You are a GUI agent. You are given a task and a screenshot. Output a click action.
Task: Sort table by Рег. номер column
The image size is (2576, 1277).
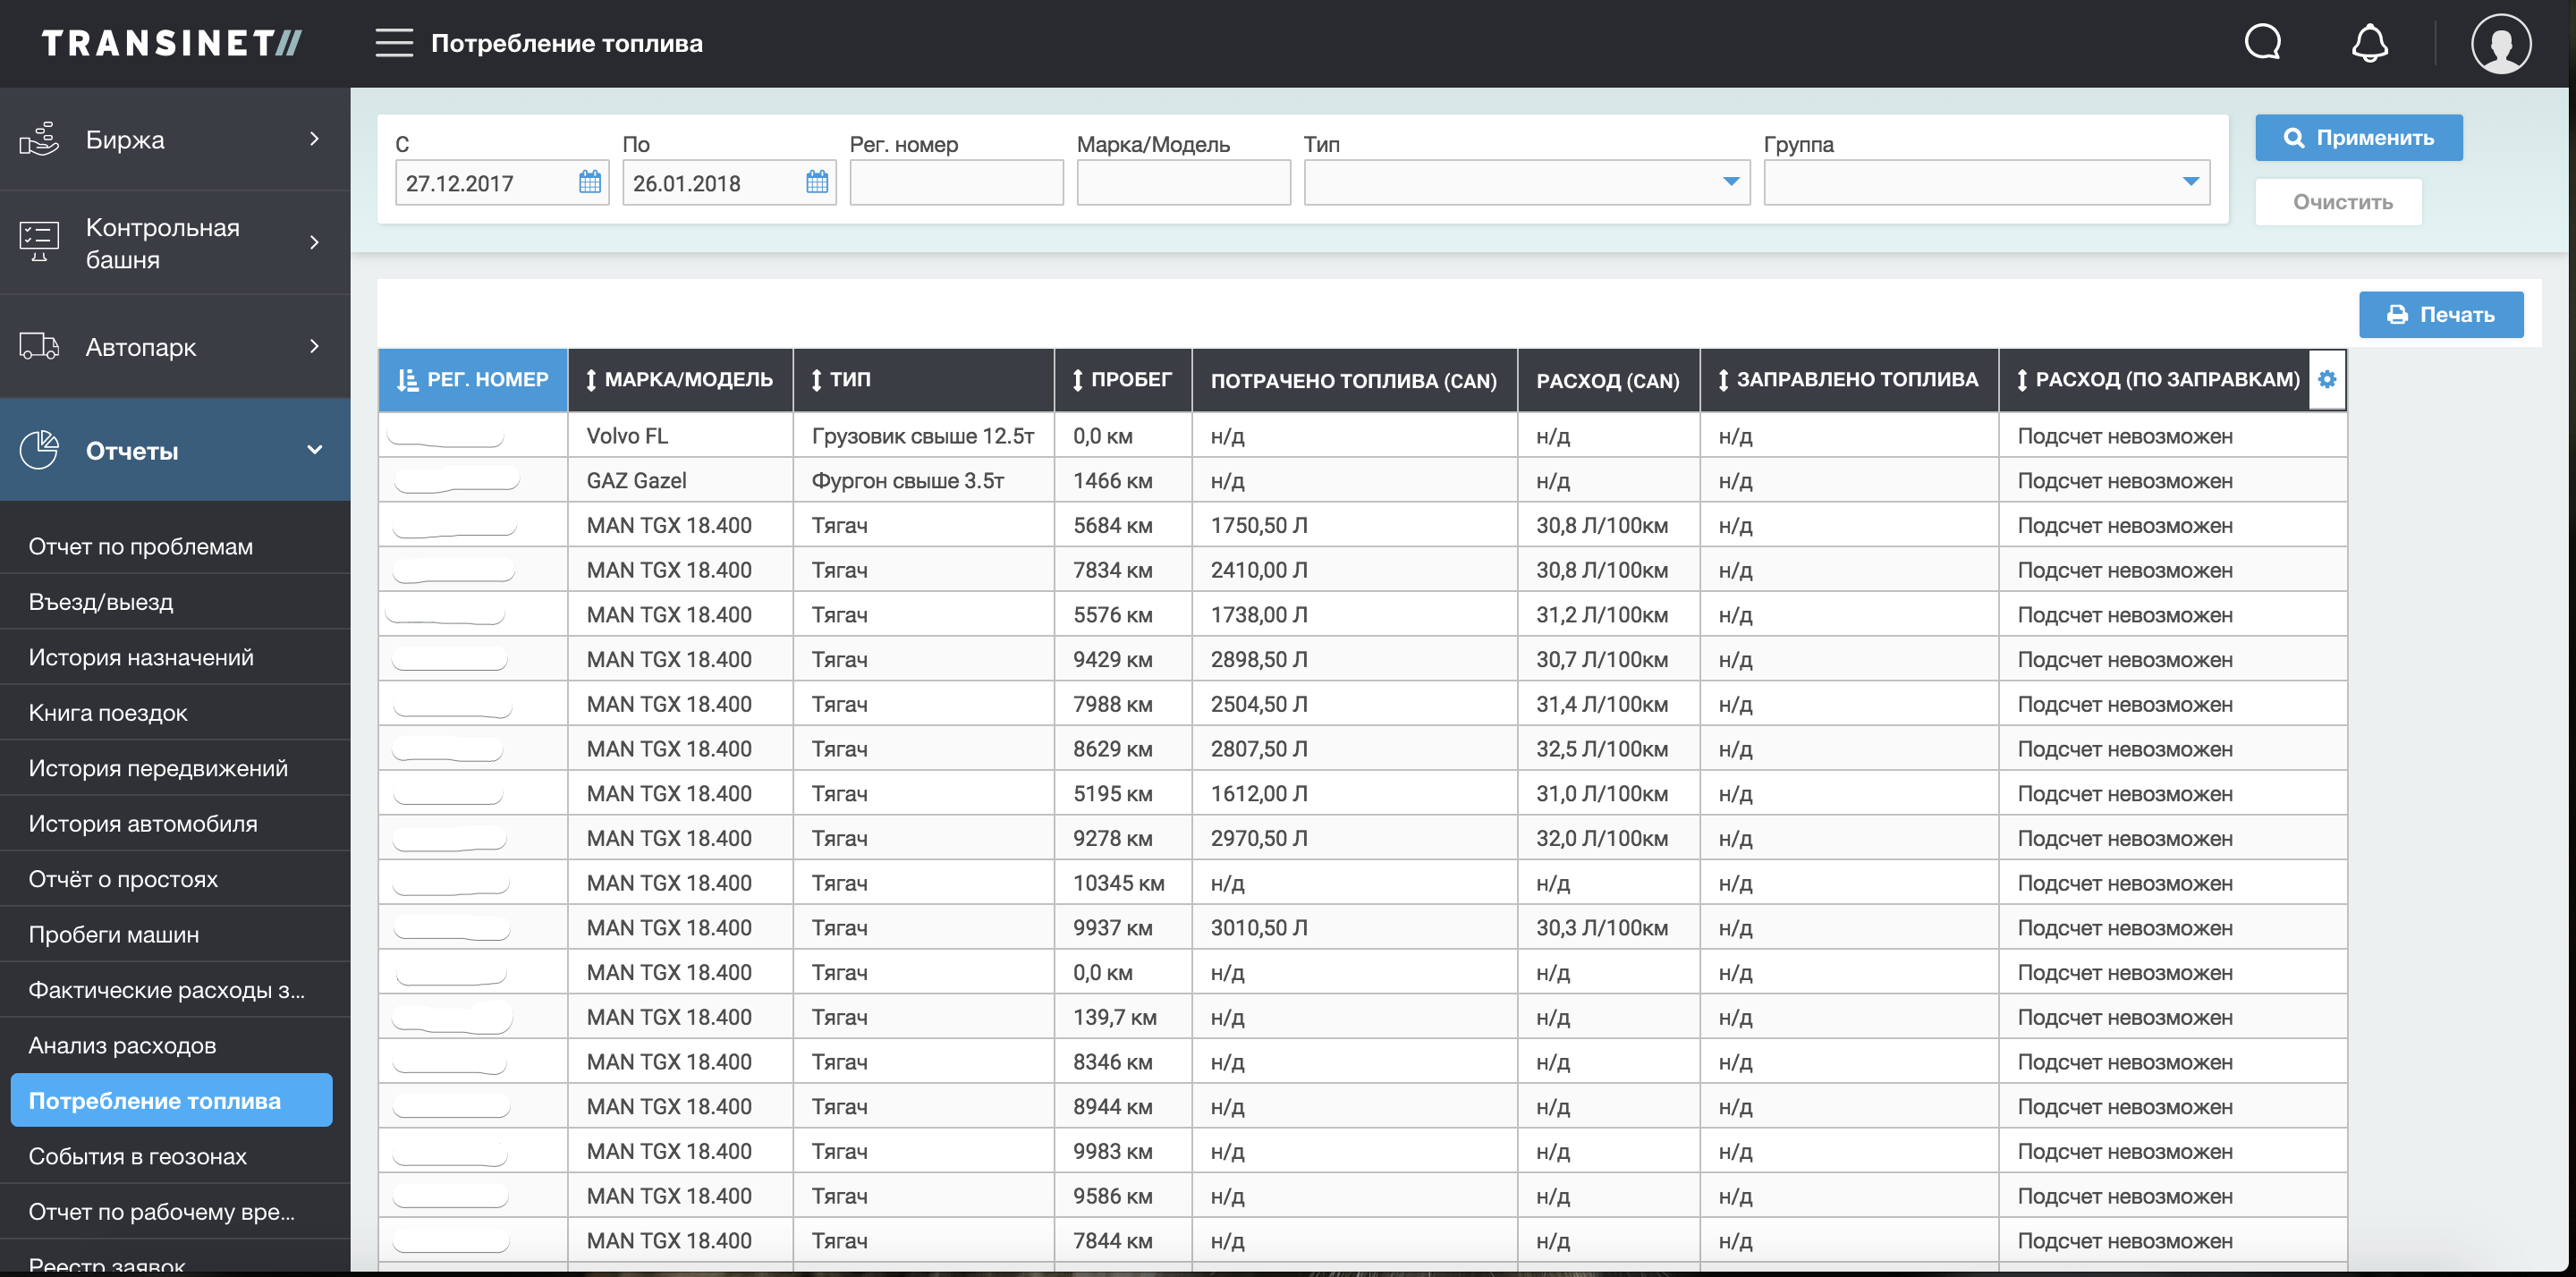(473, 380)
